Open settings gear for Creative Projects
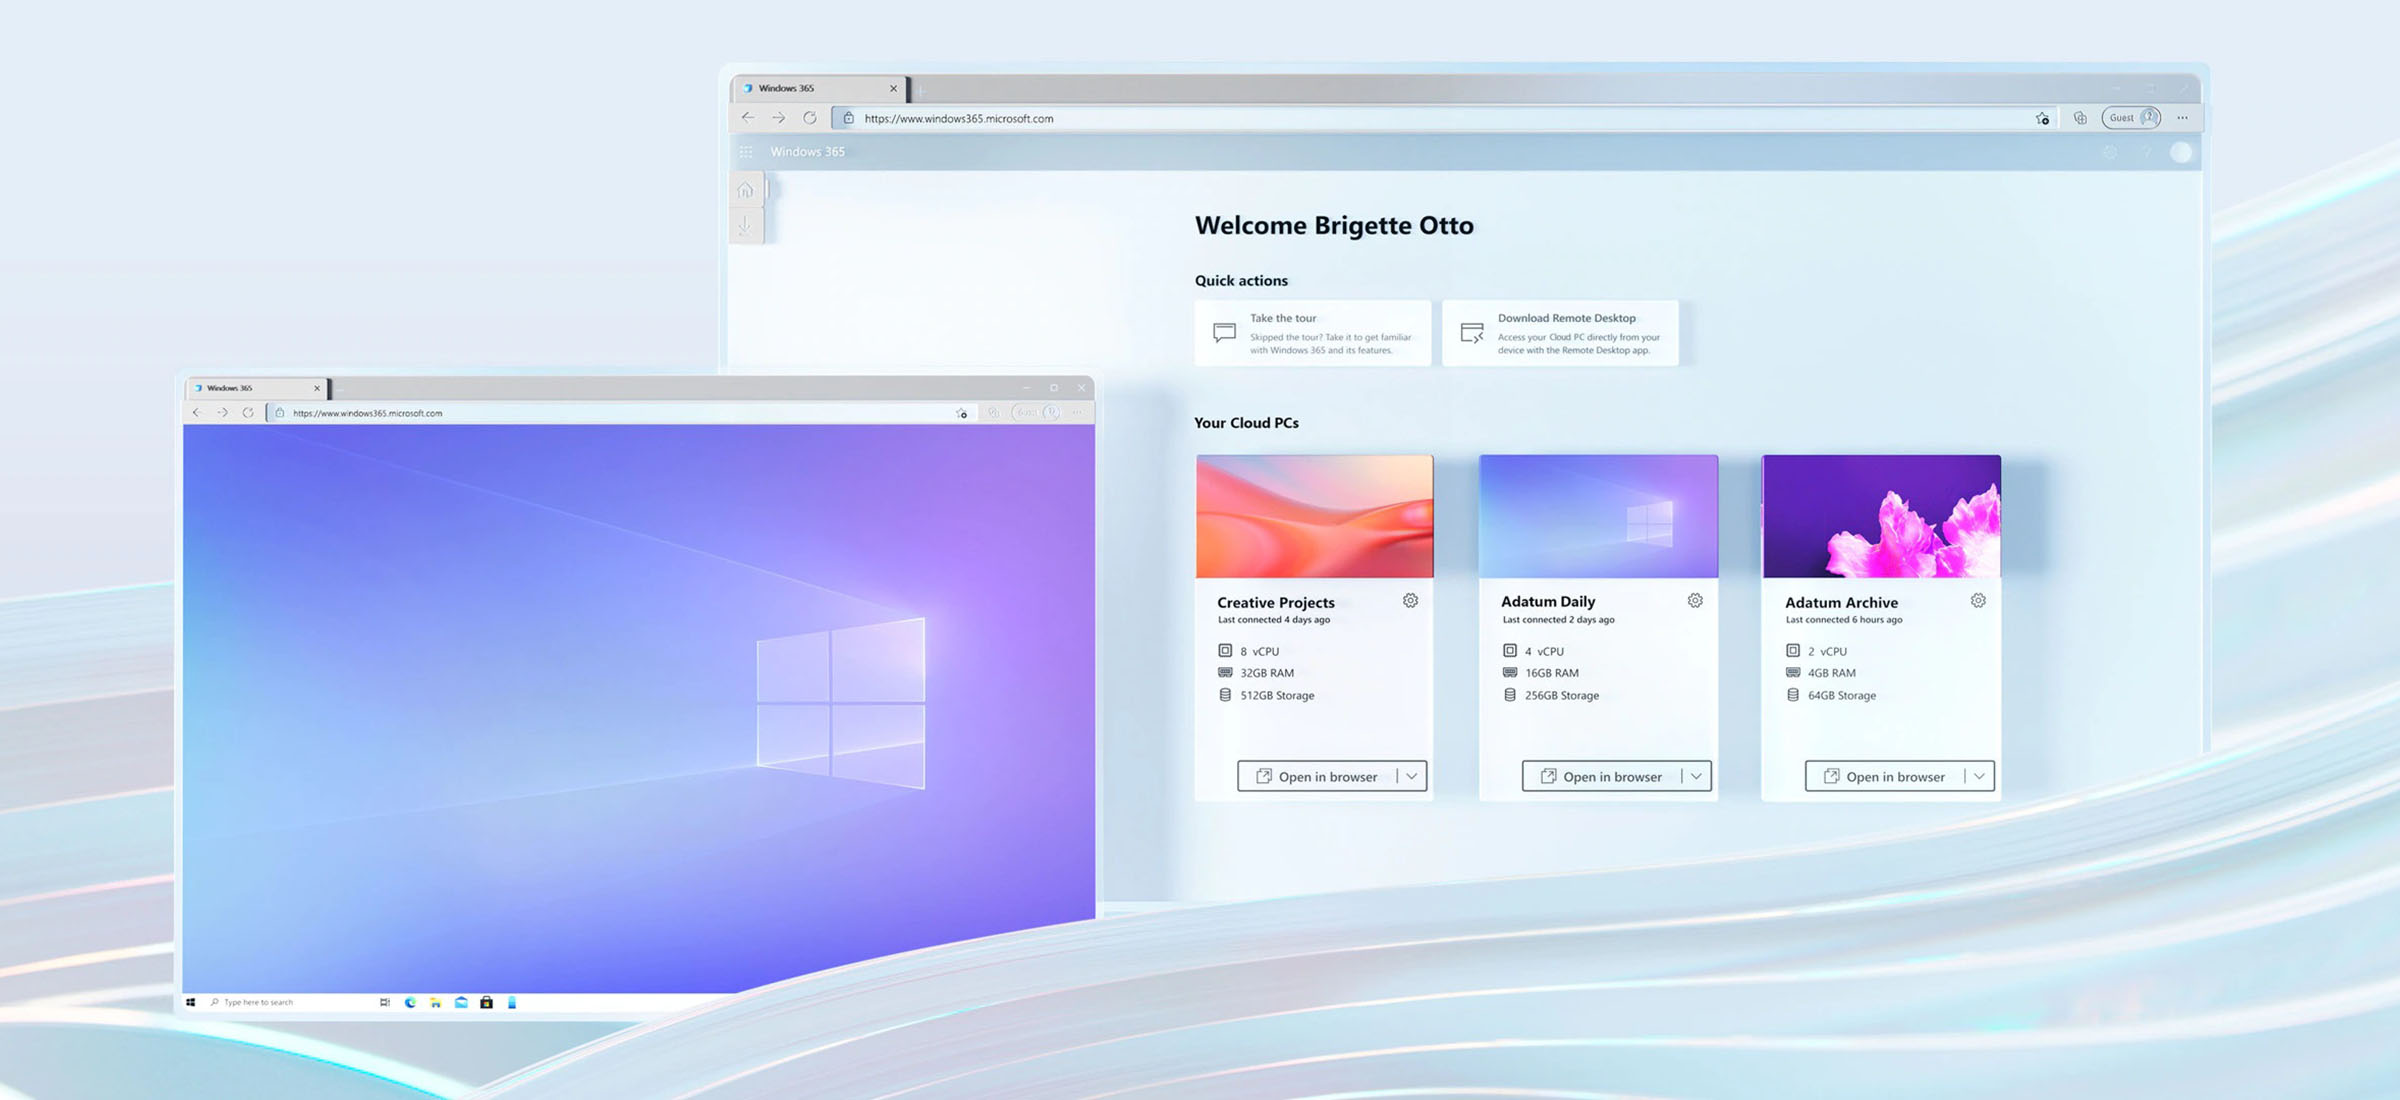This screenshot has height=1100, width=2400. (1410, 601)
